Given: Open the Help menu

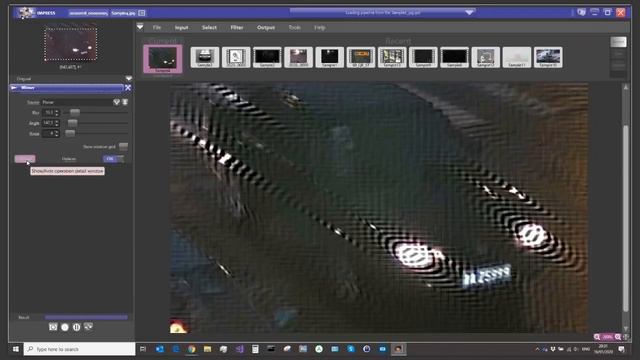Looking at the screenshot, I should tap(320, 27).
